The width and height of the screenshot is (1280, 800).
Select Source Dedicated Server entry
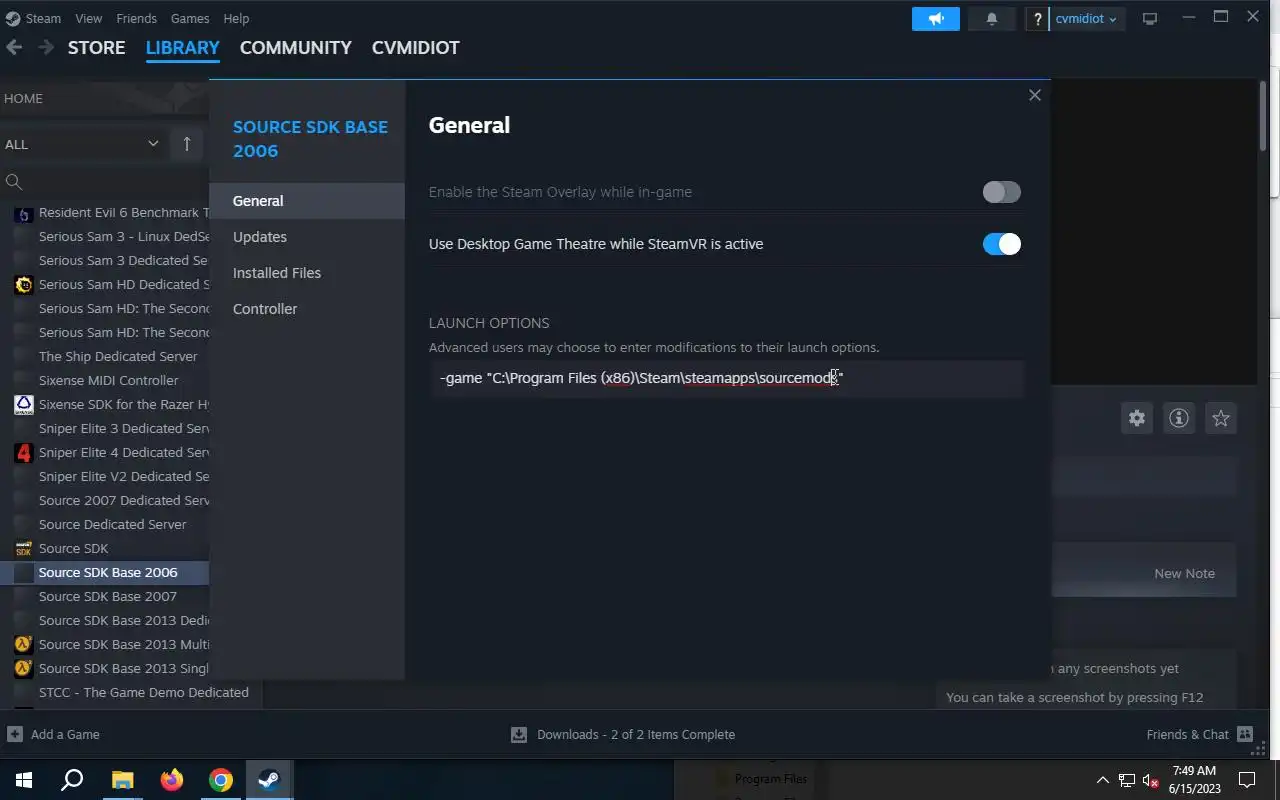(x=112, y=524)
